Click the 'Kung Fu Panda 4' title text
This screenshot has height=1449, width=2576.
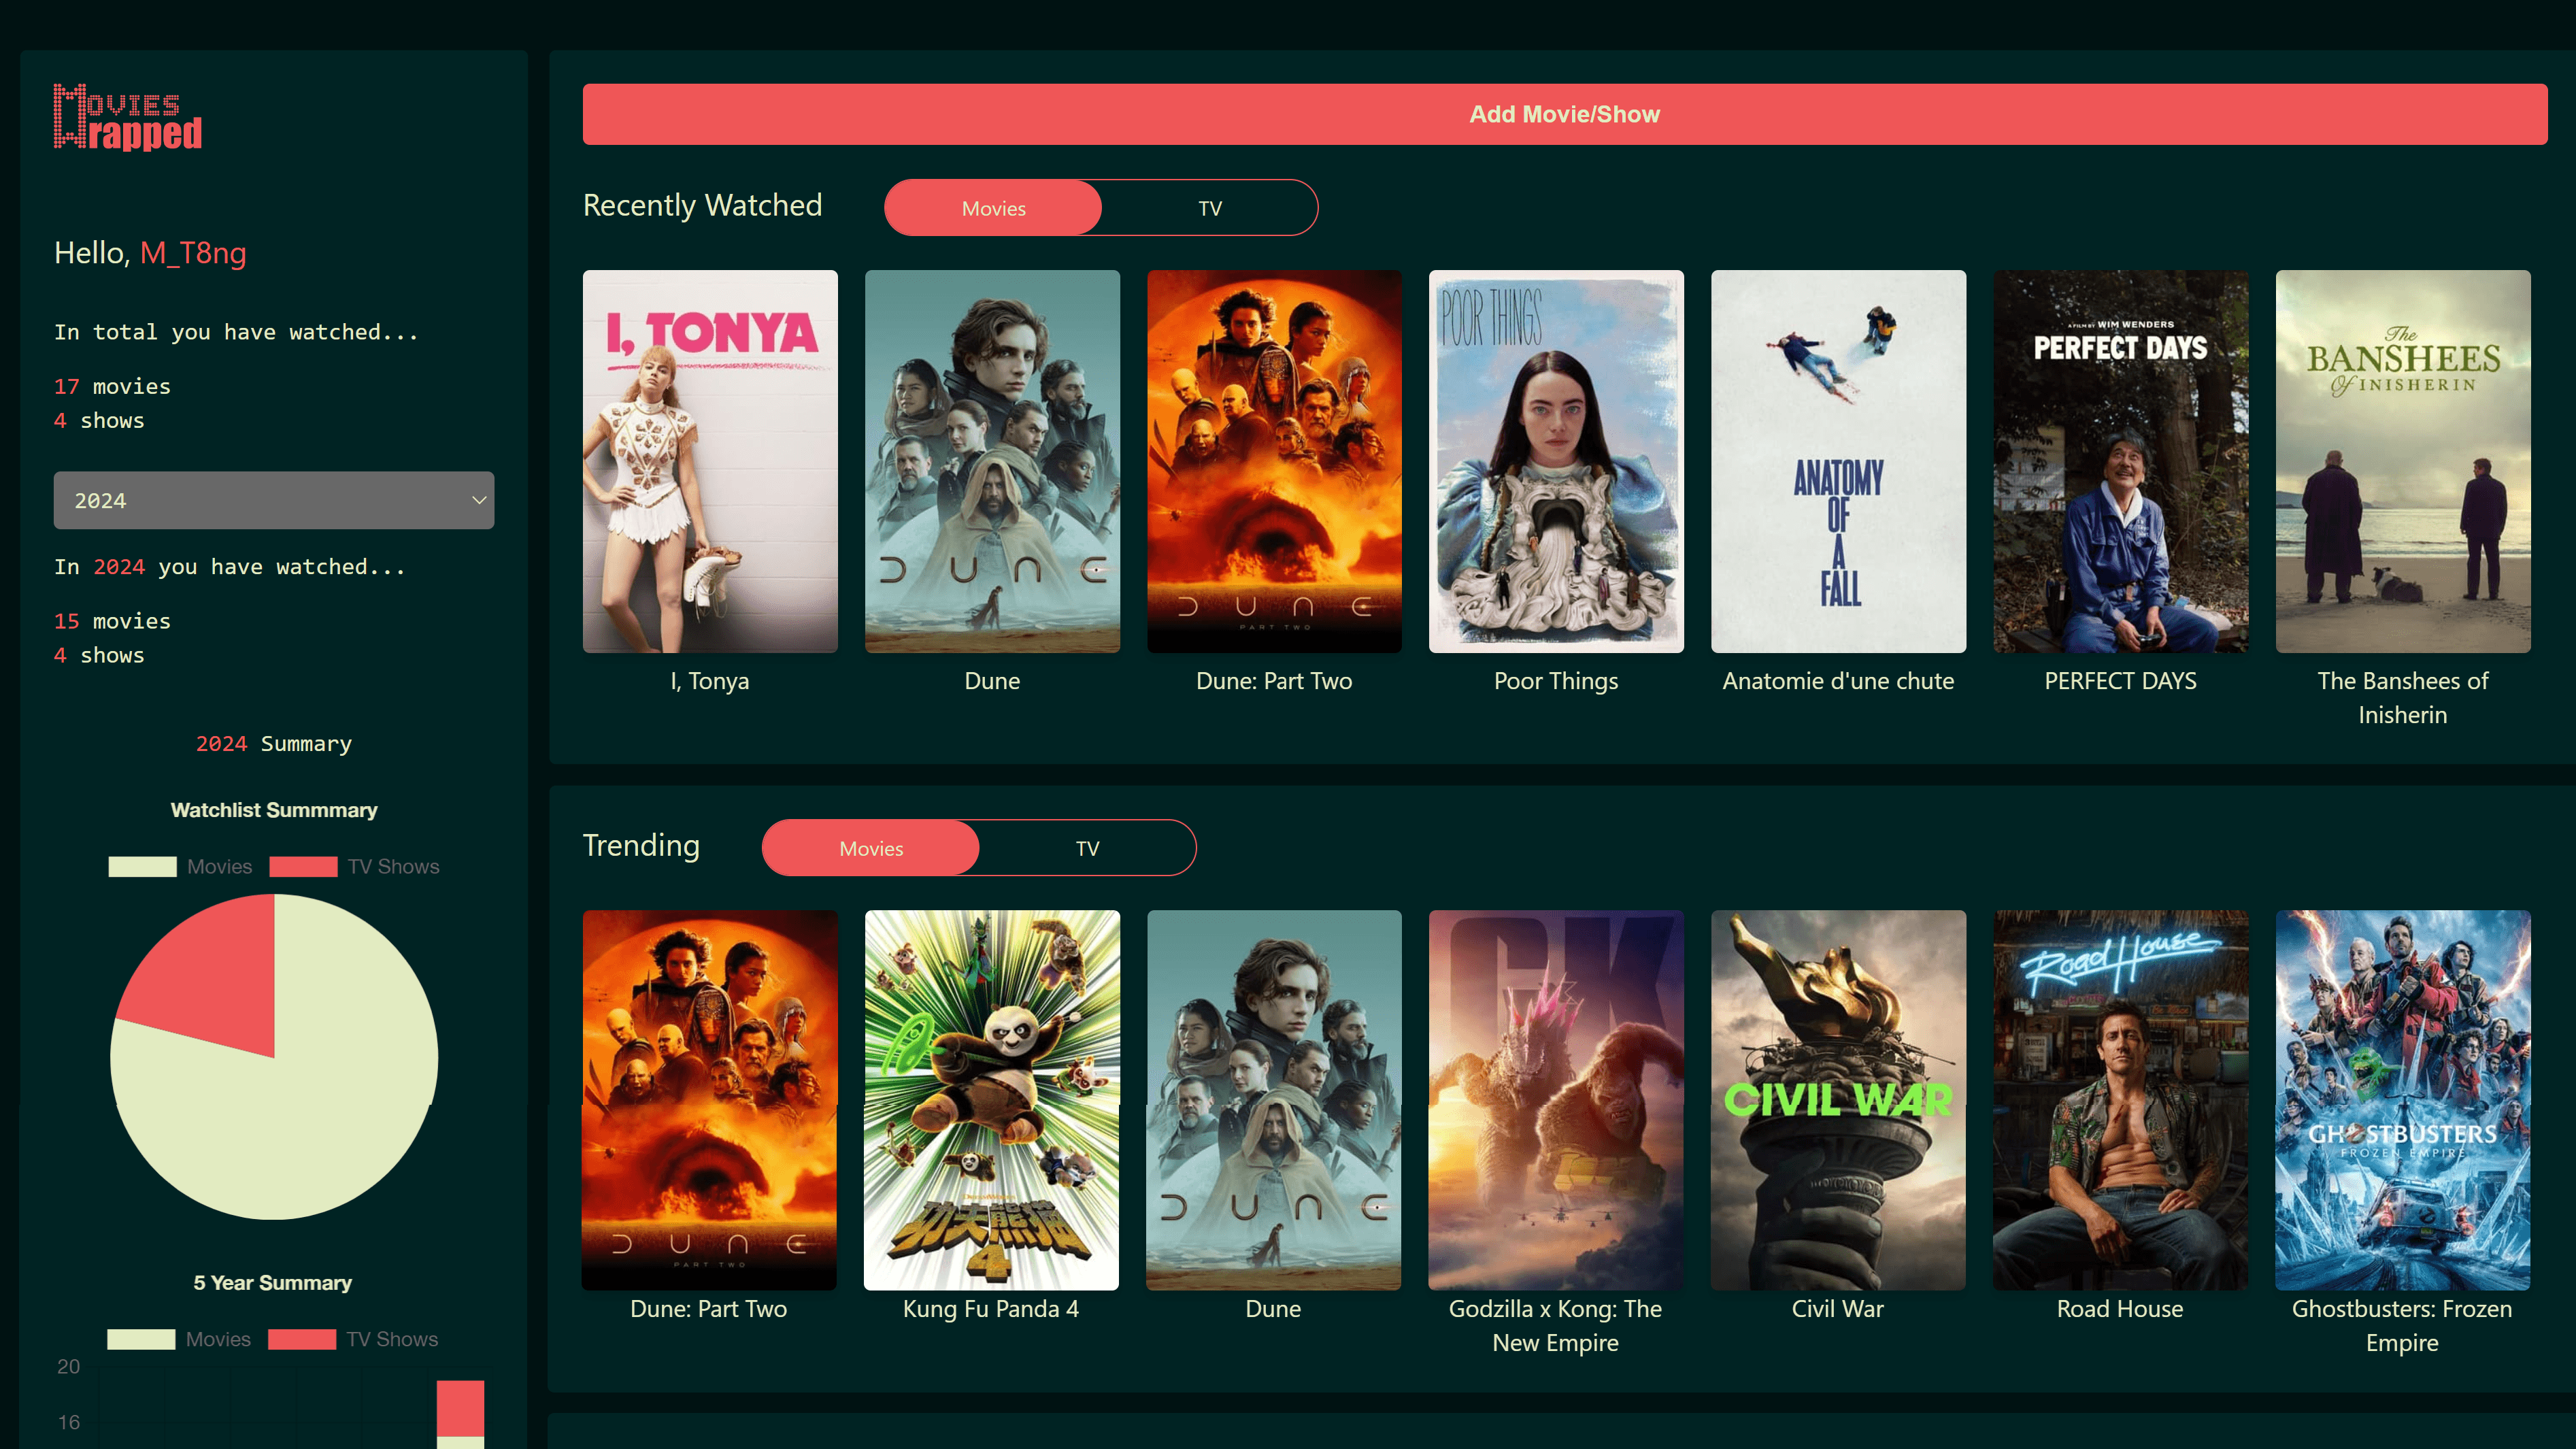coord(991,1309)
